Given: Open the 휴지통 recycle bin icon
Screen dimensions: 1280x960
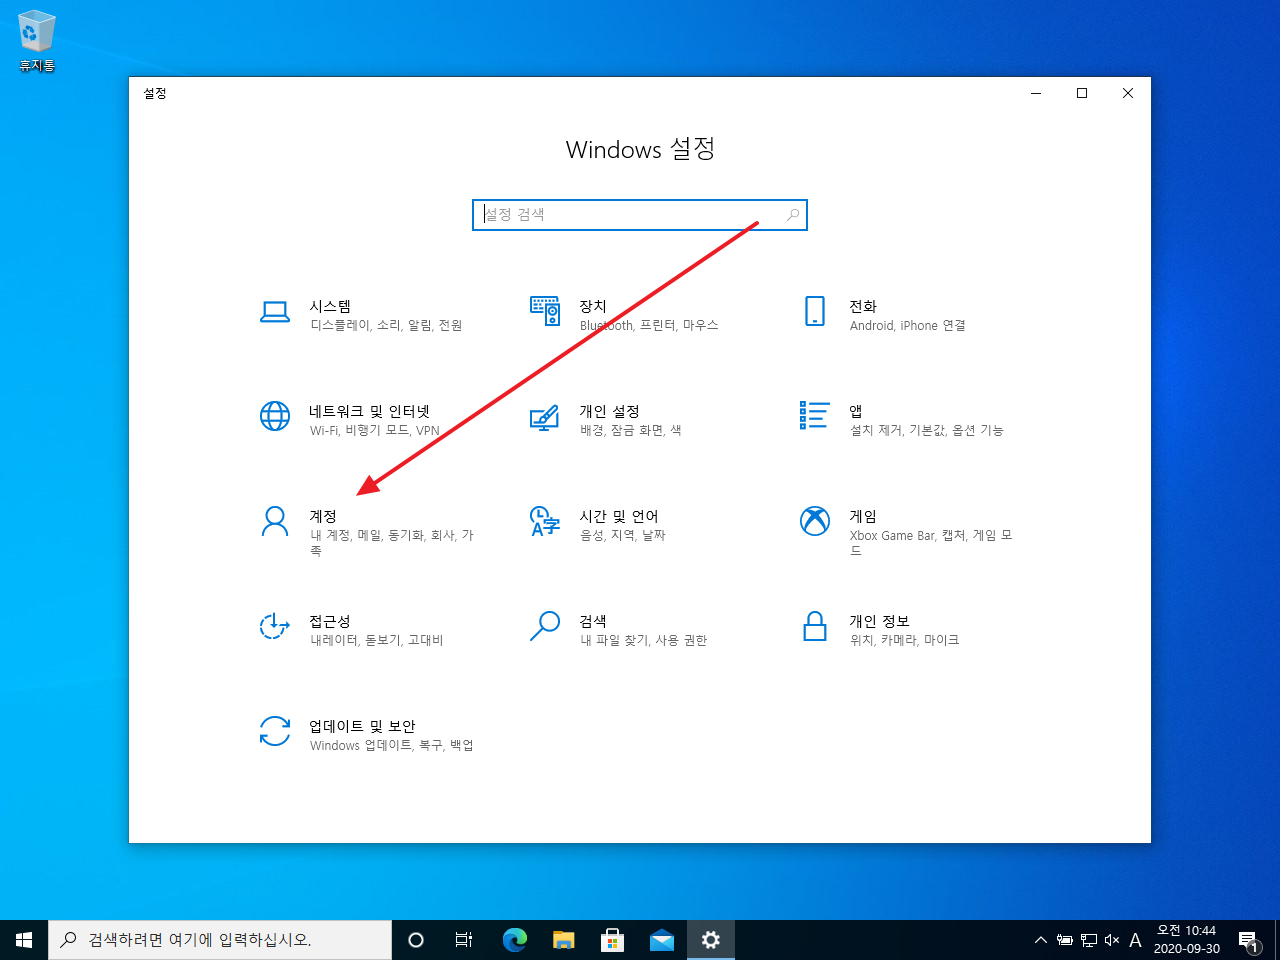Looking at the screenshot, I should pyautogui.click(x=36, y=32).
